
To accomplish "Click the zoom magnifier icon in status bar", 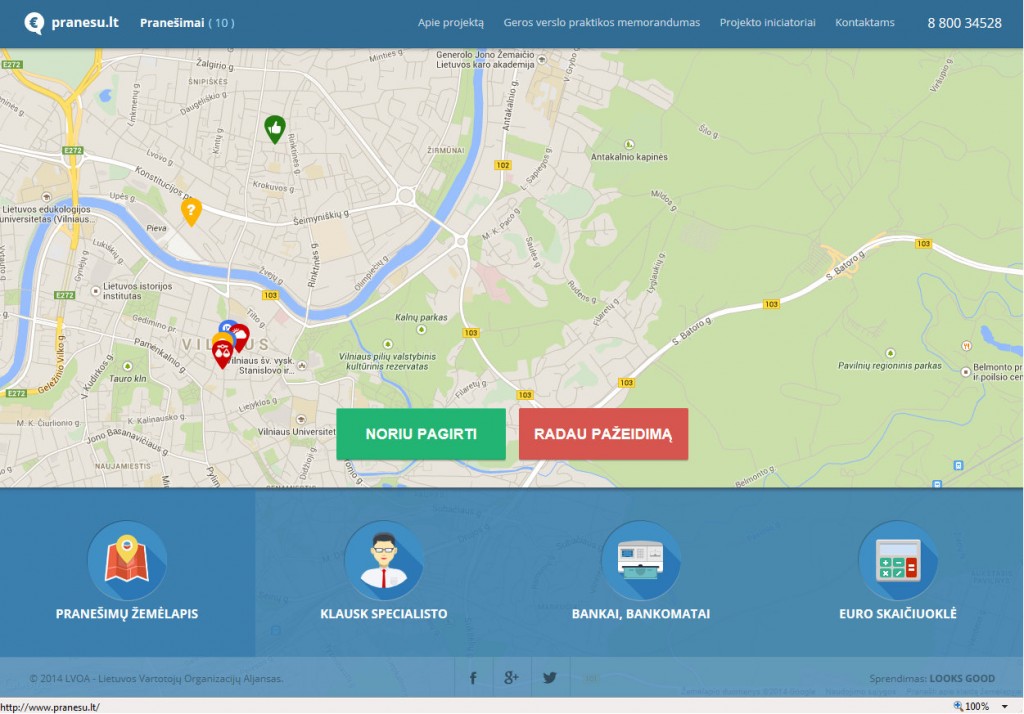I will (x=958, y=706).
